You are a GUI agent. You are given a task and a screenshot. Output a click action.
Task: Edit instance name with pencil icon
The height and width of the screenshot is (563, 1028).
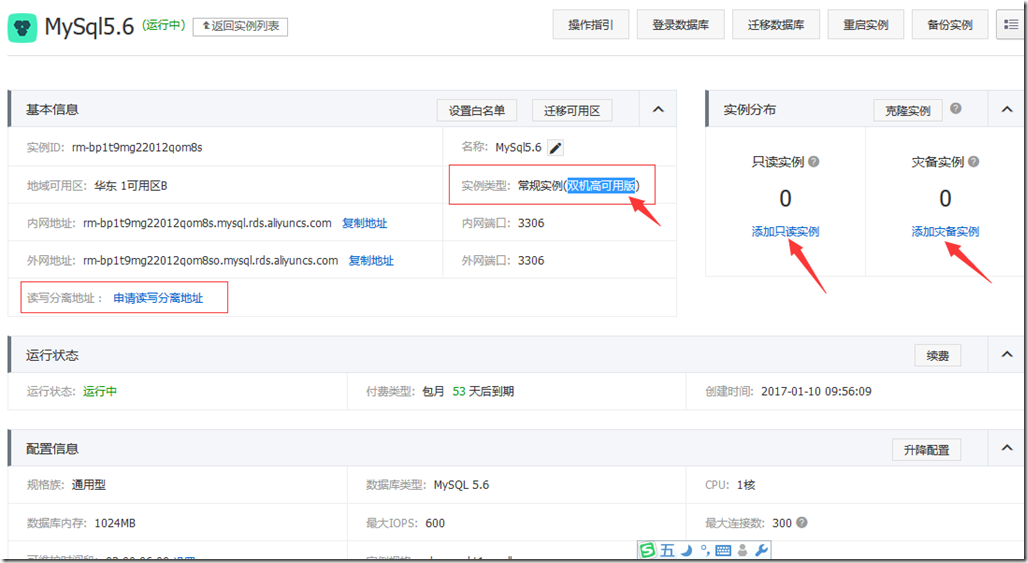tap(555, 148)
